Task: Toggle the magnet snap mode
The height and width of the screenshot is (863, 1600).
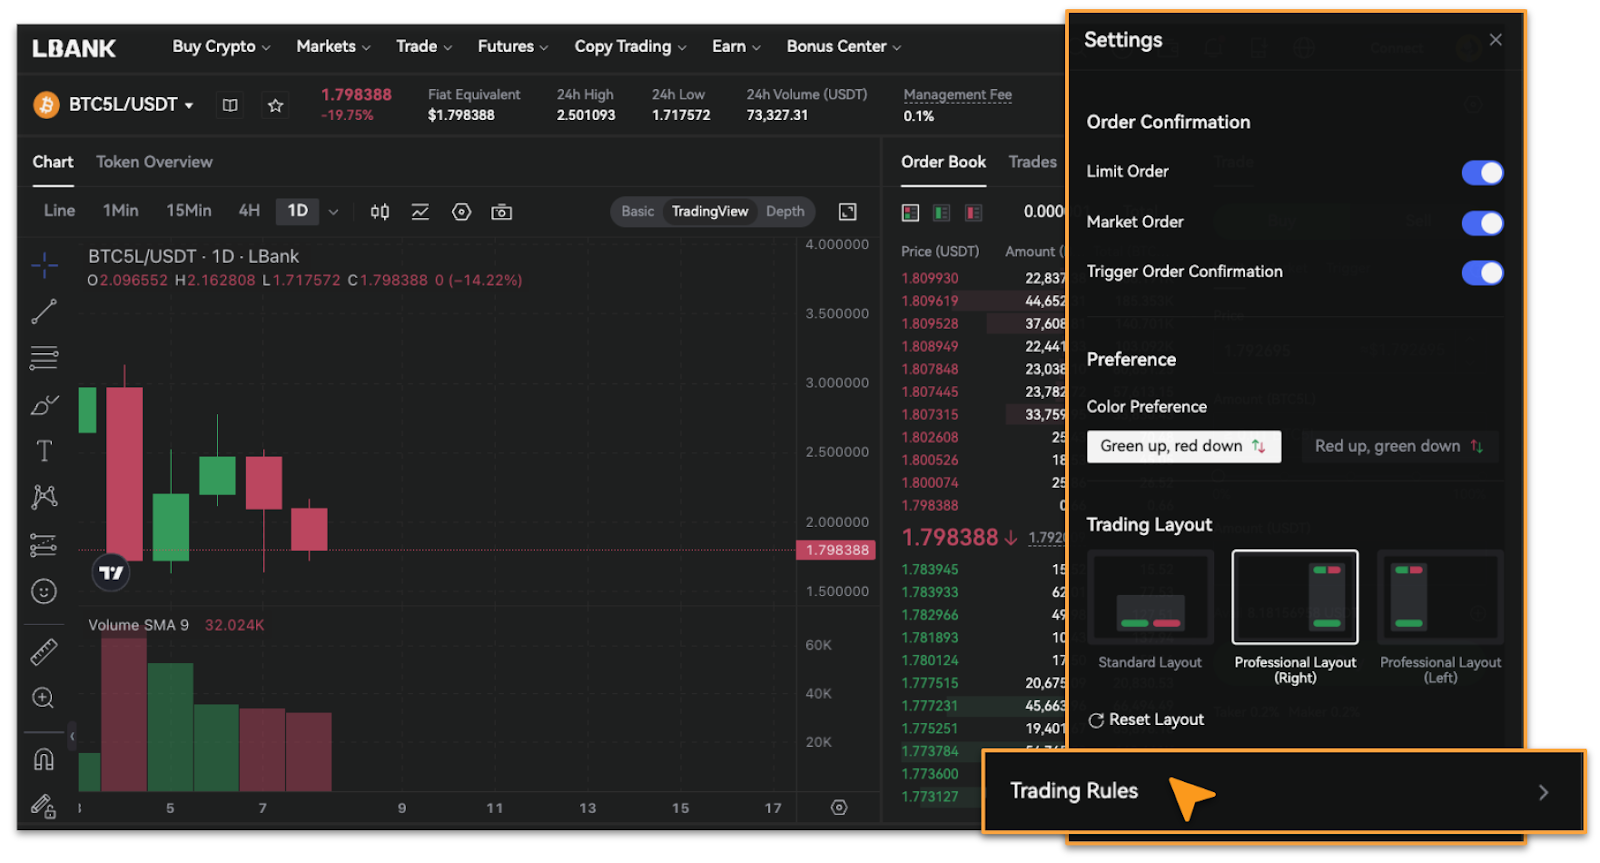Action: (x=44, y=760)
